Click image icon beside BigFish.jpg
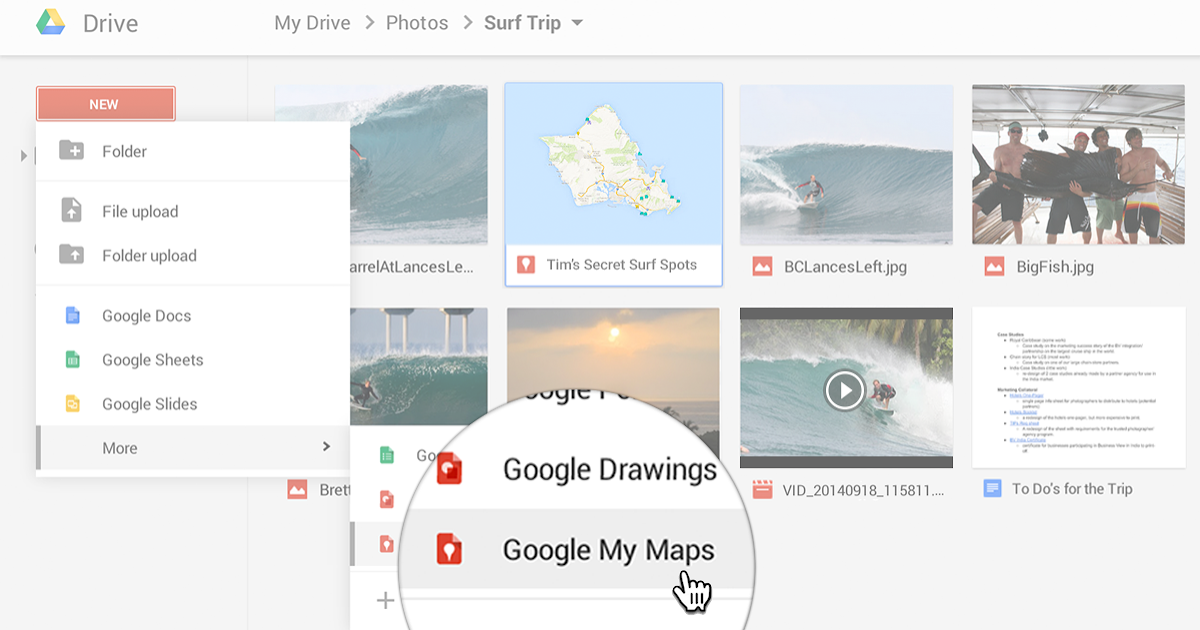Image resolution: width=1200 pixels, height=630 pixels. tap(994, 267)
